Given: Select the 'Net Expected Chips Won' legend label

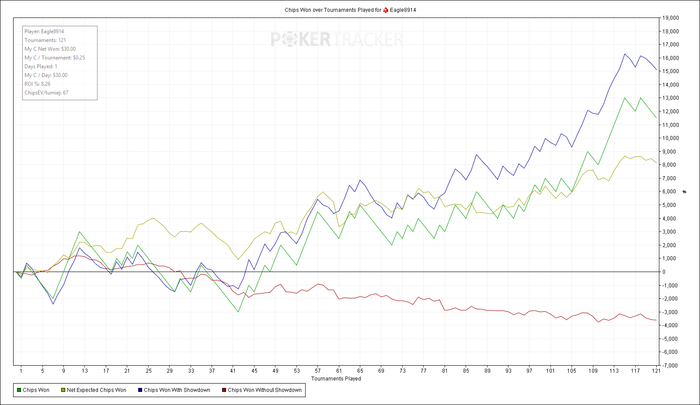Looking at the screenshot, I should (x=96, y=390).
